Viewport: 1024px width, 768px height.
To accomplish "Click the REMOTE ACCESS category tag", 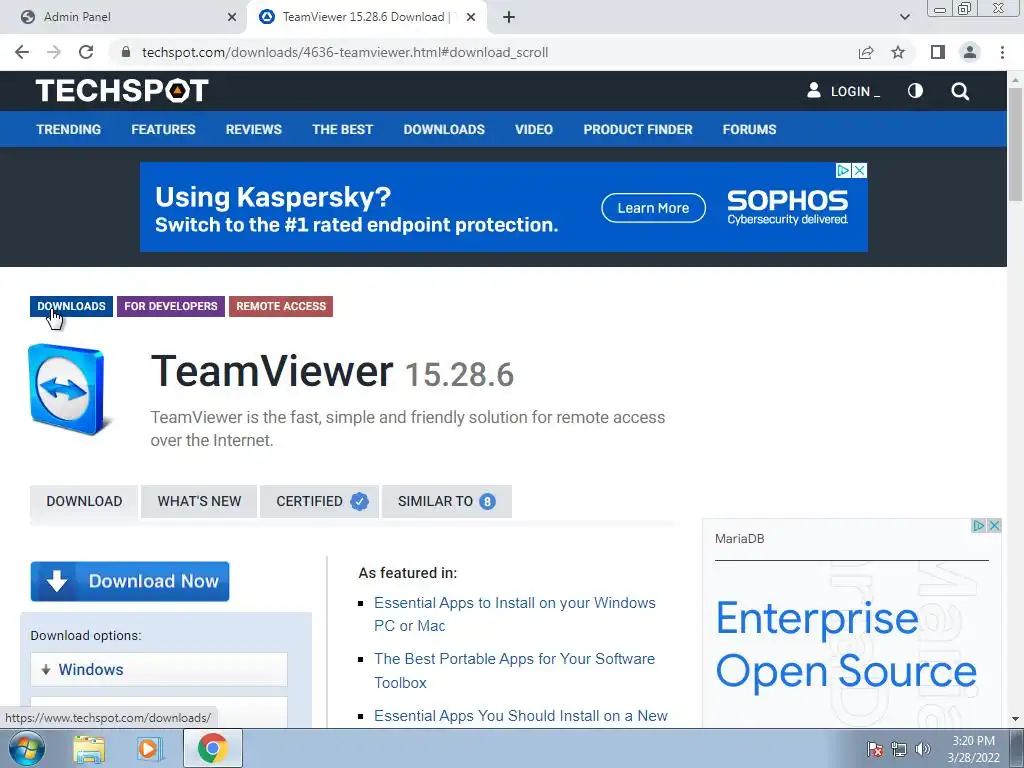I will [281, 306].
